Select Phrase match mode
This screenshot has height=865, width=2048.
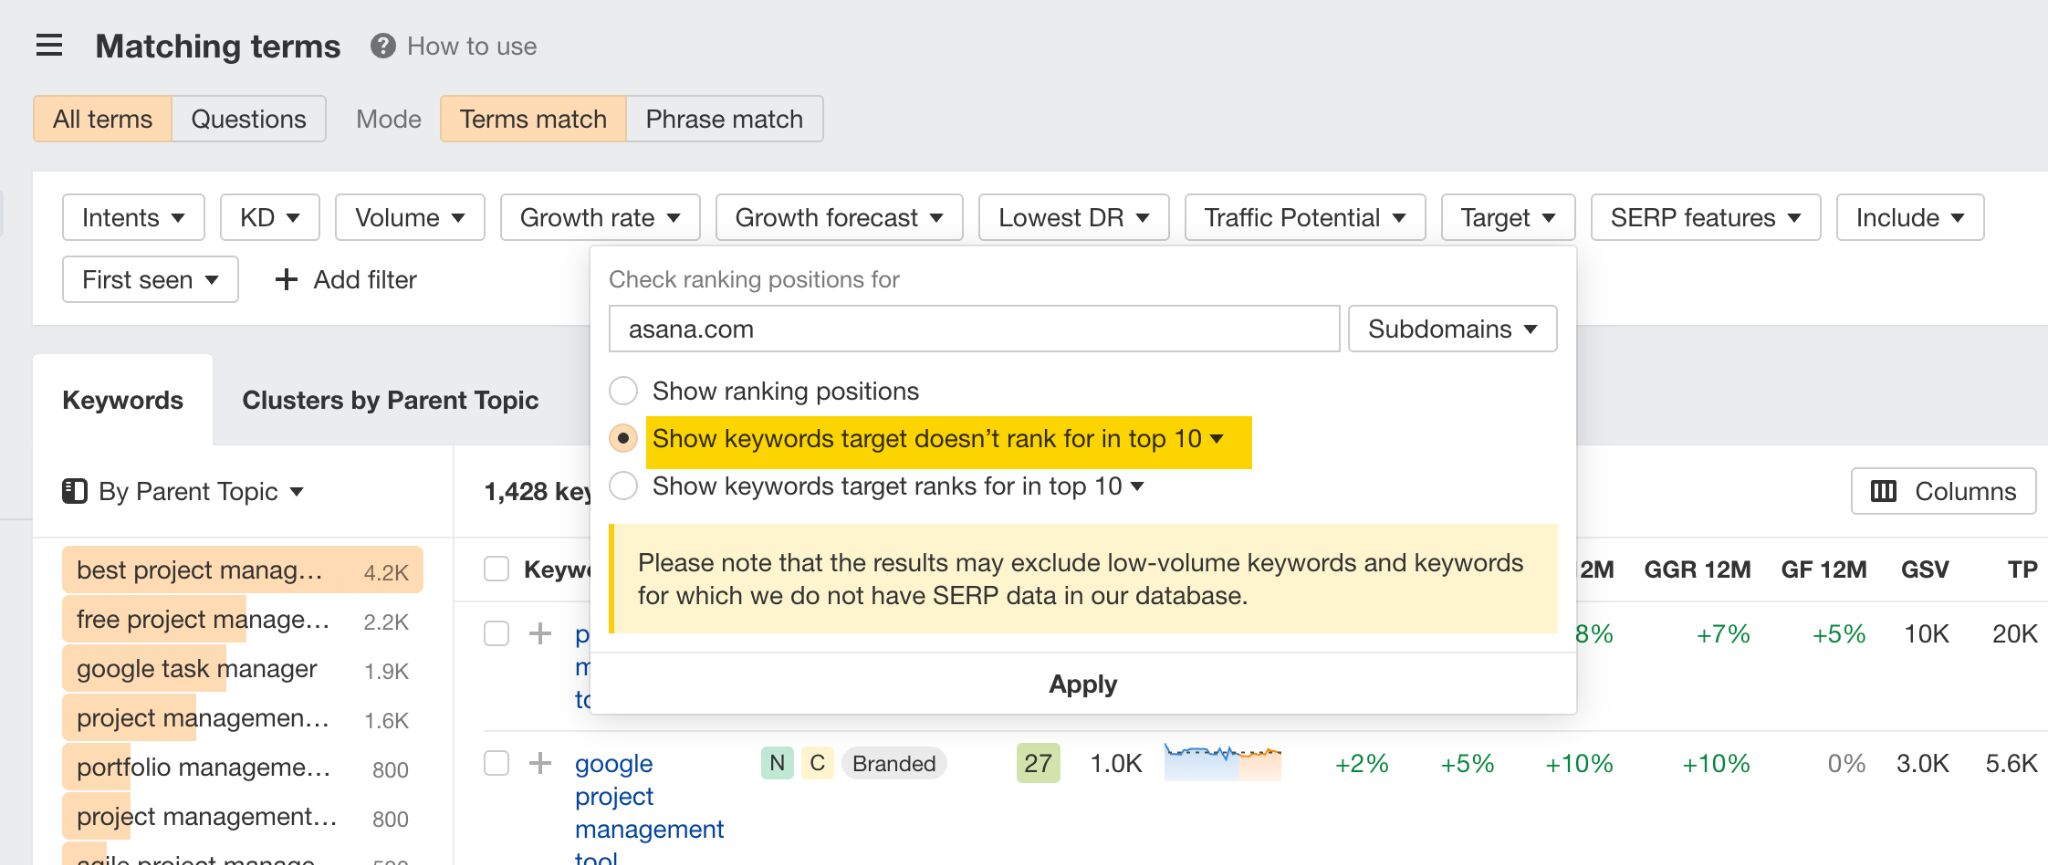[724, 119]
